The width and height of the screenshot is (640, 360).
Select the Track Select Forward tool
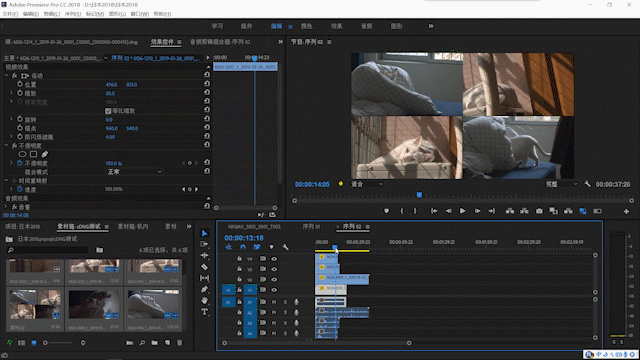click(x=204, y=244)
